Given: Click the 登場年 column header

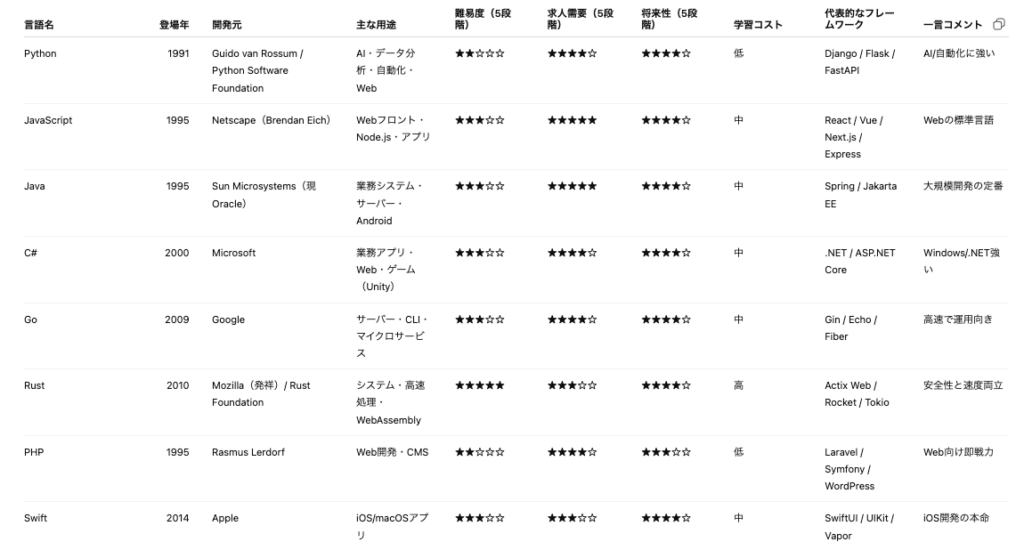Looking at the screenshot, I should point(173,23).
